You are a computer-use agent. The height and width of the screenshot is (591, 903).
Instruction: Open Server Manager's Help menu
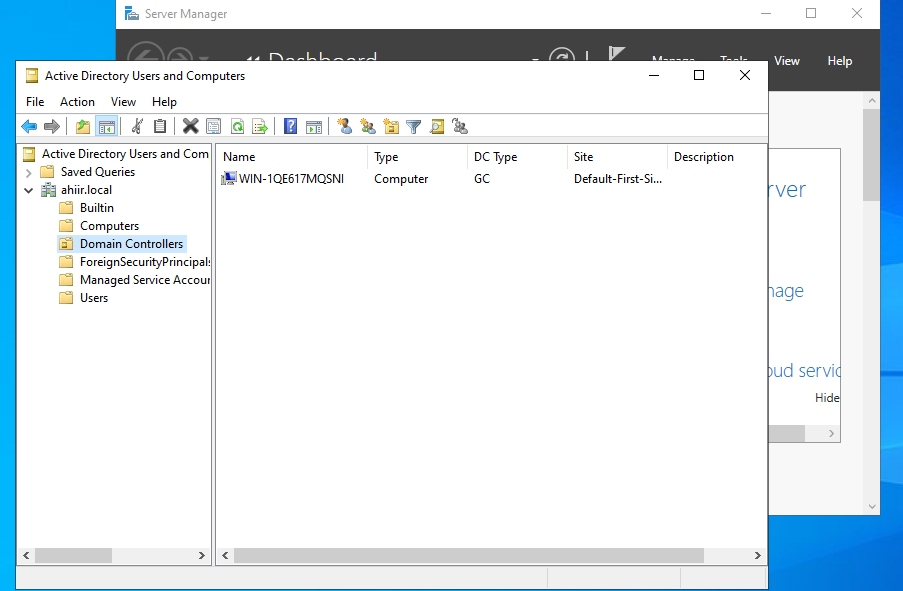point(839,61)
